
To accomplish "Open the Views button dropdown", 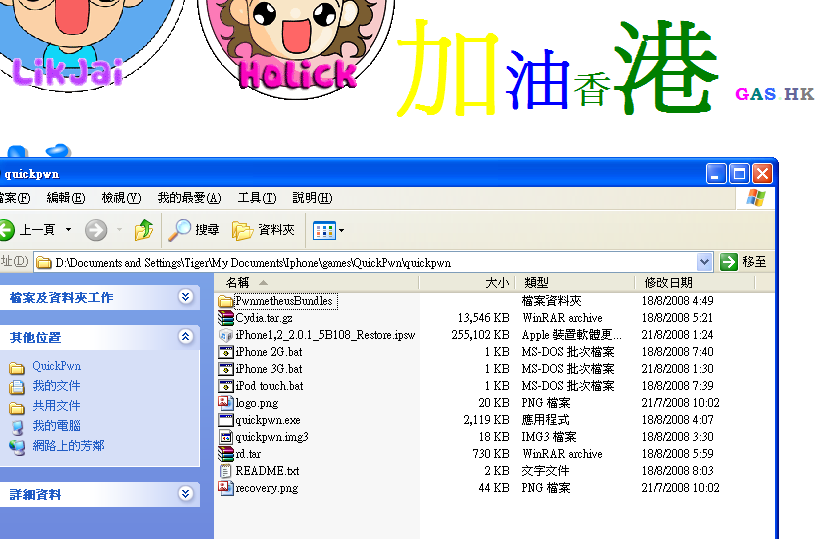I will pyautogui.click(x=328, y=230).
